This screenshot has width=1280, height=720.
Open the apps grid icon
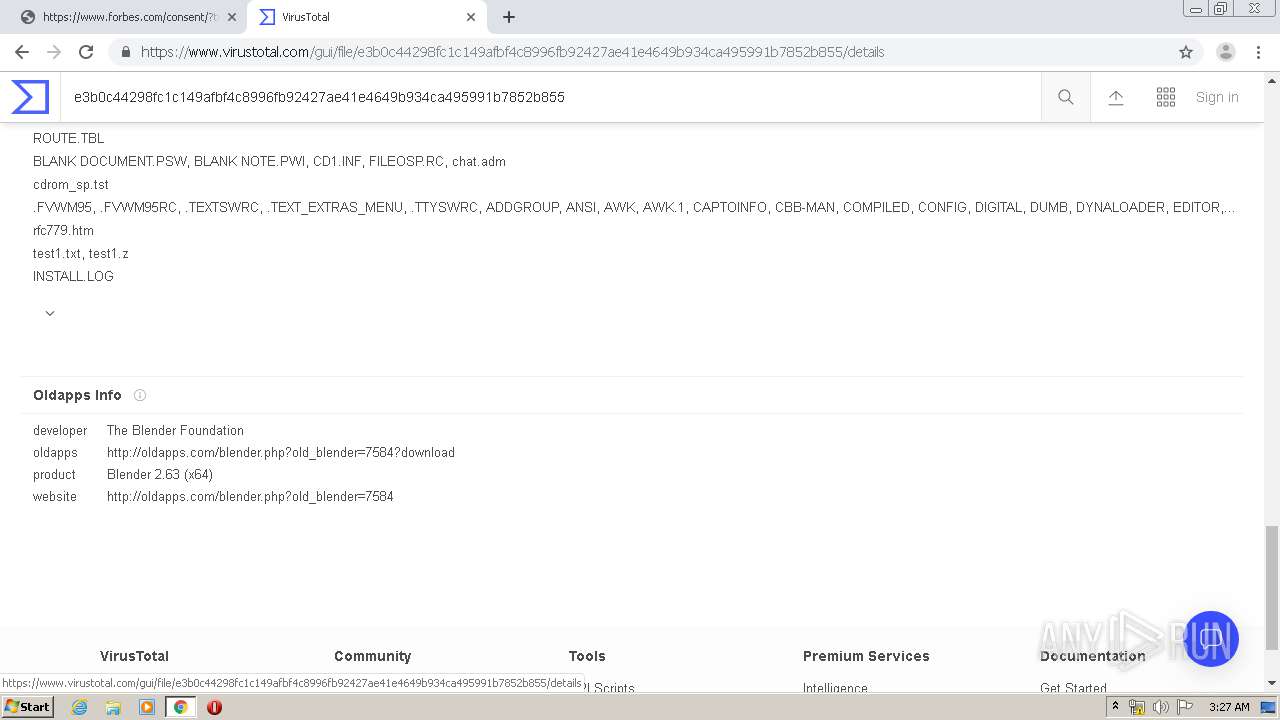pyautogui.click(x=1166, y=97)
